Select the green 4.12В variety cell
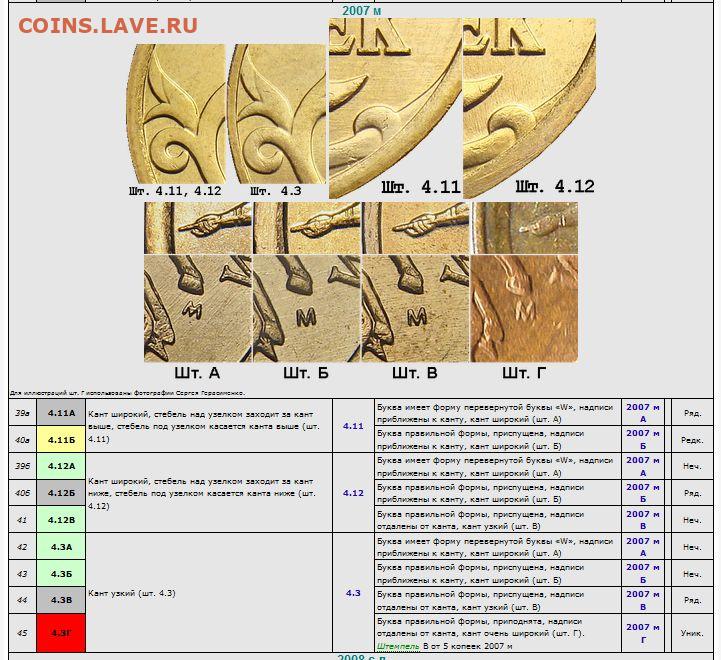 61,520
